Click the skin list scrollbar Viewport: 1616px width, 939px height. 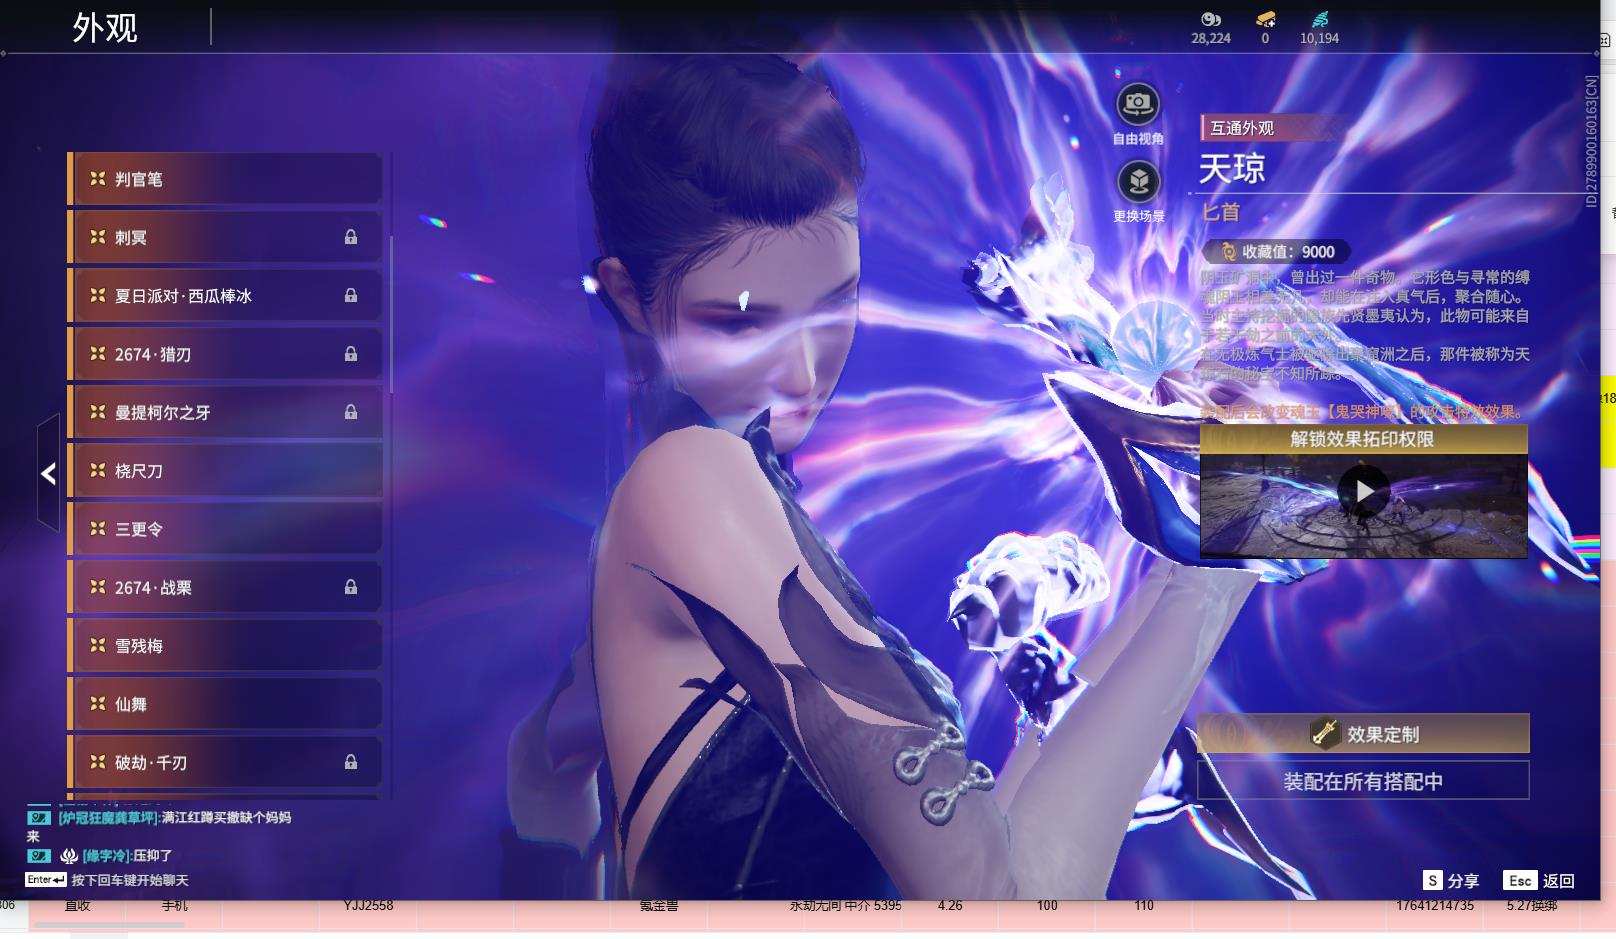tap(391, 315)
